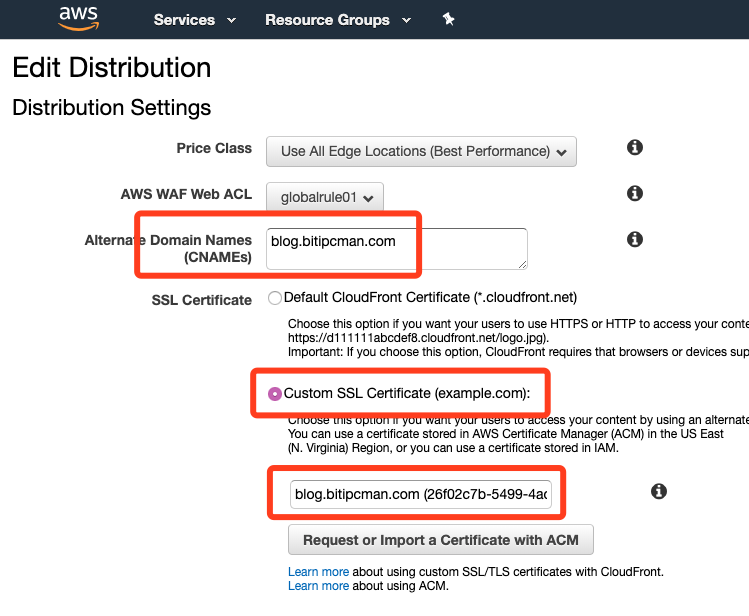Open the Services menu
The height and width of the screenshot is (616, 749).
(x=195, y=20)
